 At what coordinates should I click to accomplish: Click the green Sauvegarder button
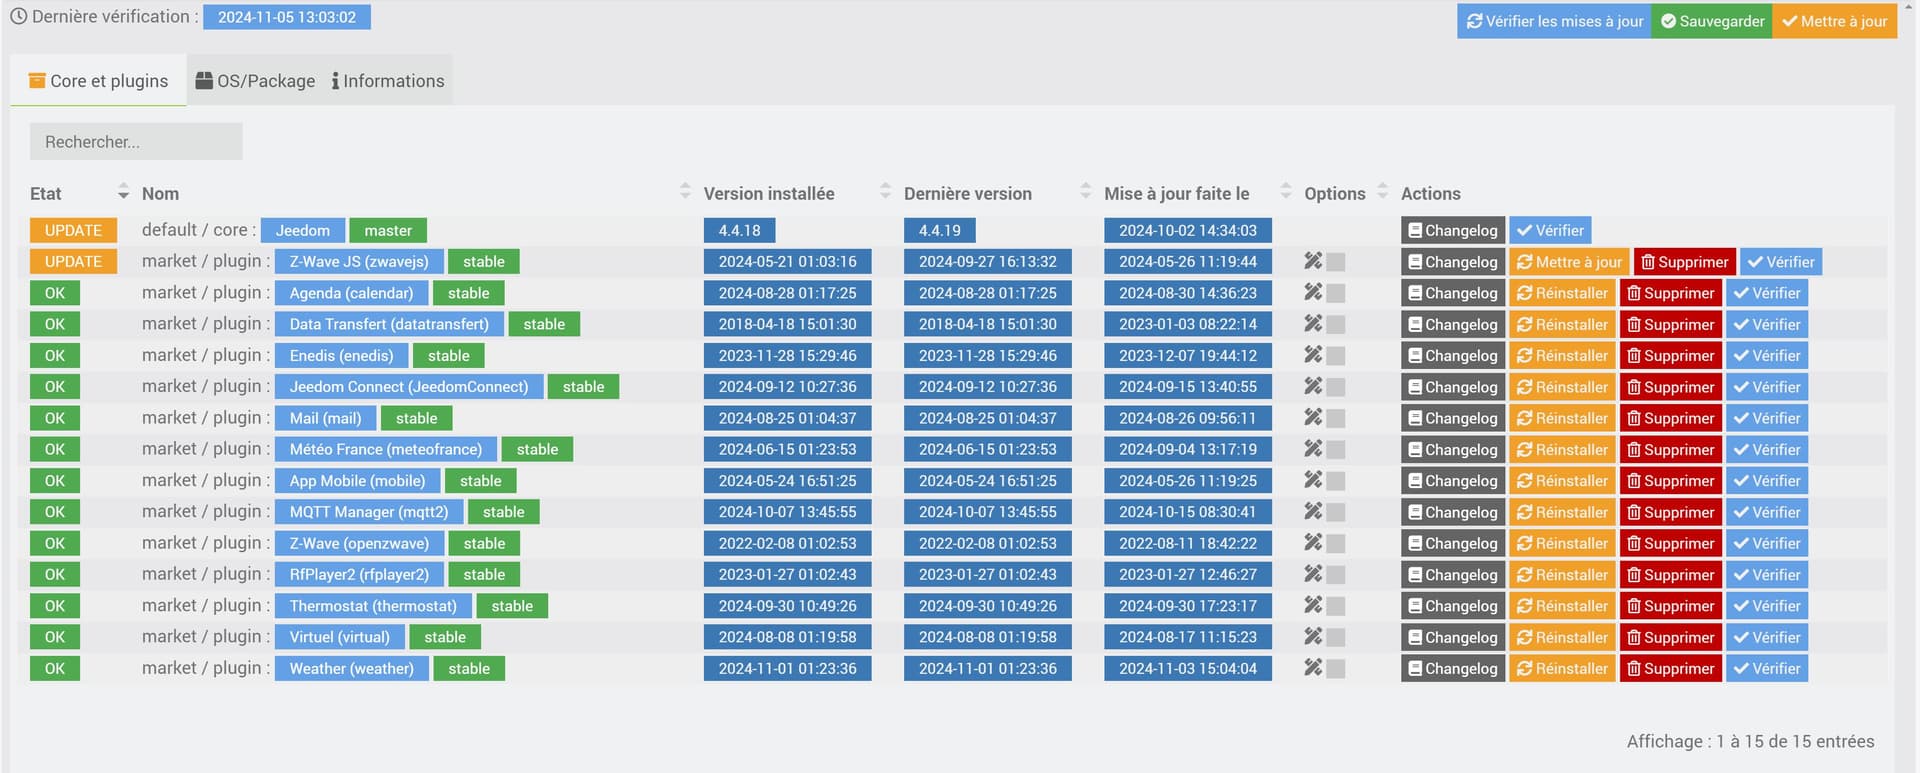pos(1712,21)
